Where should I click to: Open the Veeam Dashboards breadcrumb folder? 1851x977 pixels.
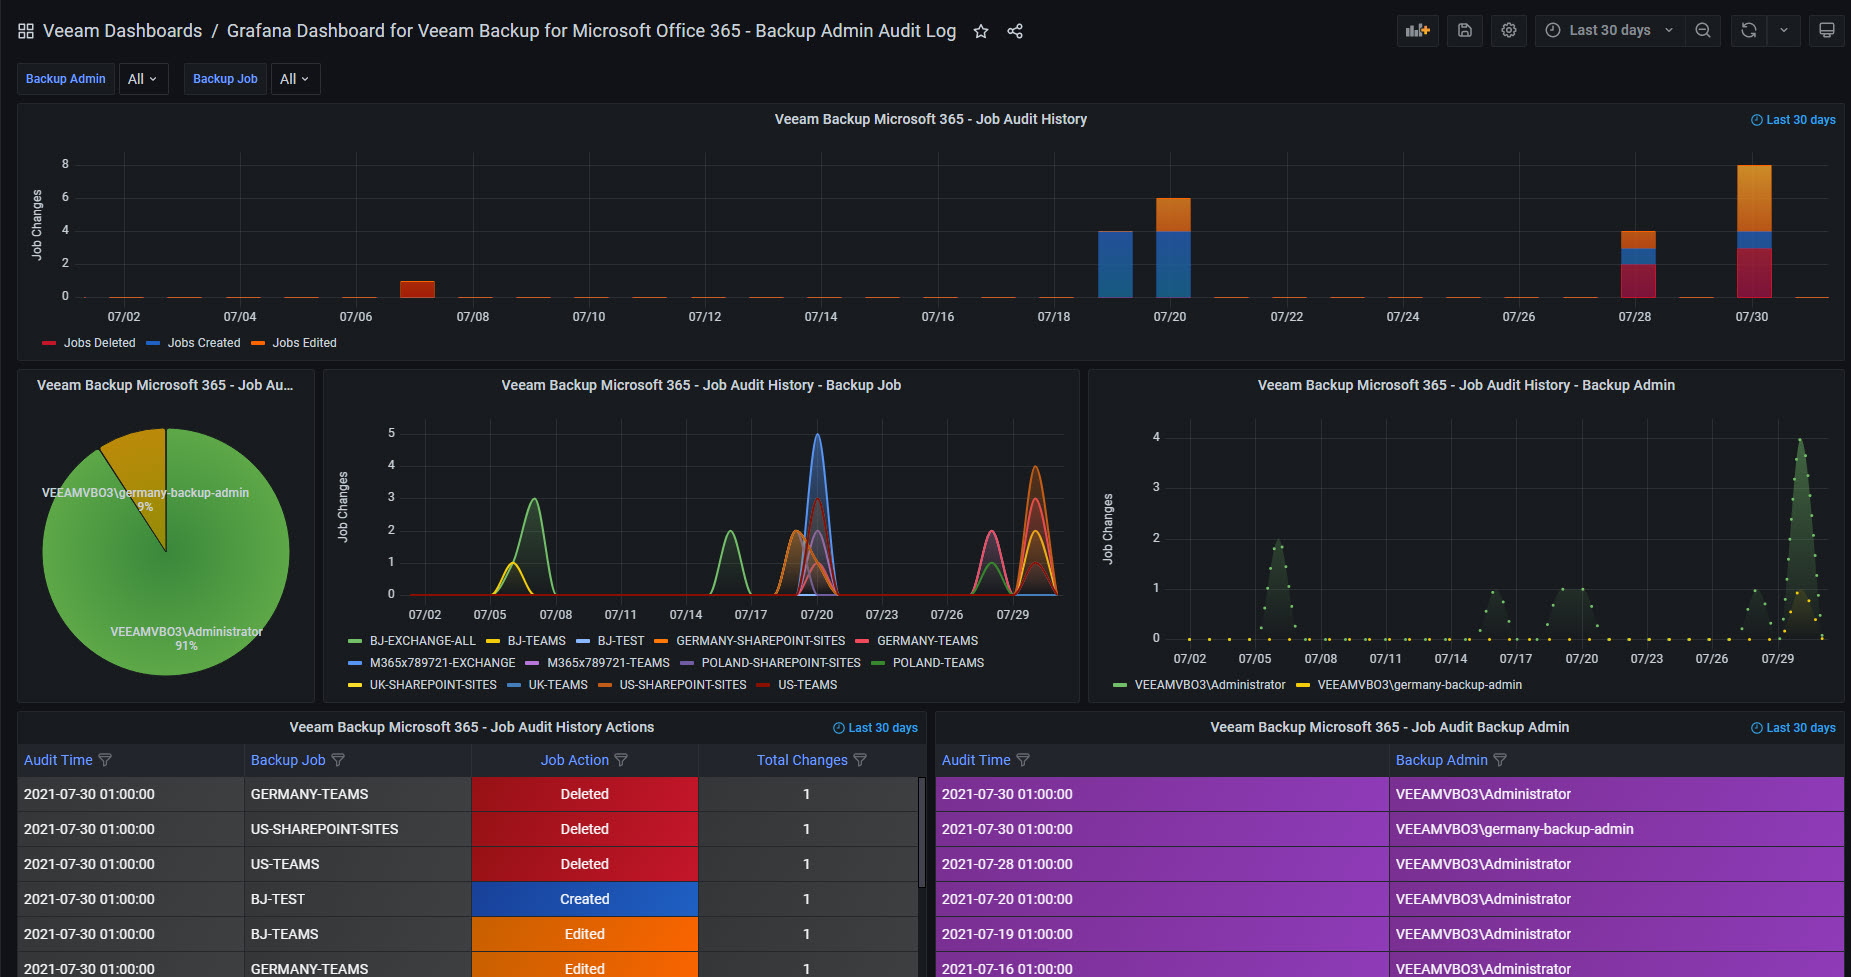[x=123, y=31]
